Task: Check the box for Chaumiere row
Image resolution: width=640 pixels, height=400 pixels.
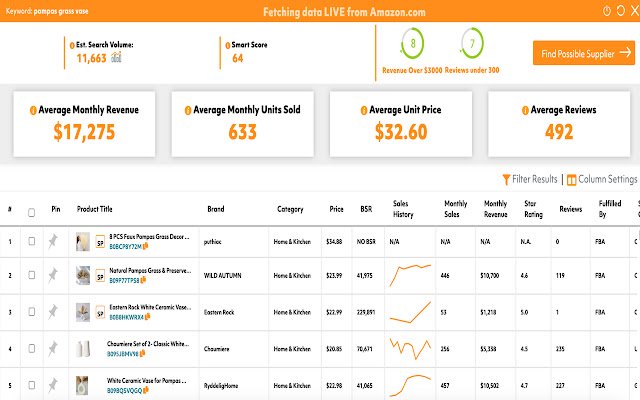Action: [31, 348]
